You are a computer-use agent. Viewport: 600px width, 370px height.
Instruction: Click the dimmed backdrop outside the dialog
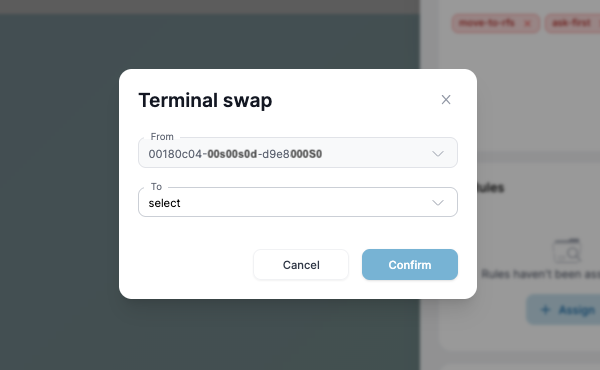click(x=57, y=191)
